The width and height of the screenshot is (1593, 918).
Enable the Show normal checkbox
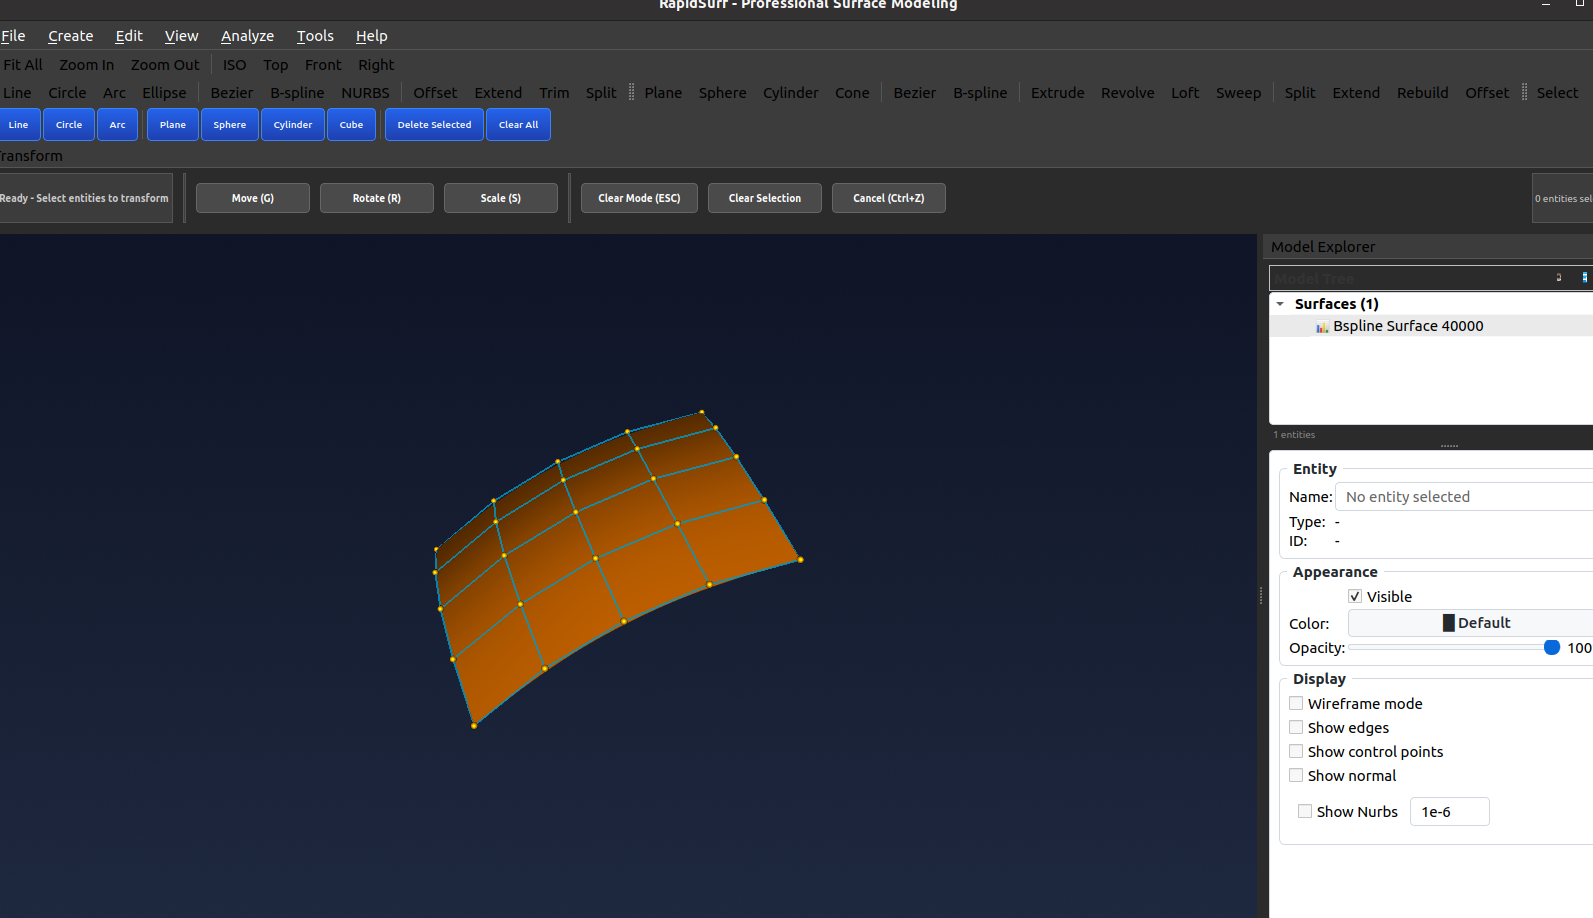tap(1296, 776)
